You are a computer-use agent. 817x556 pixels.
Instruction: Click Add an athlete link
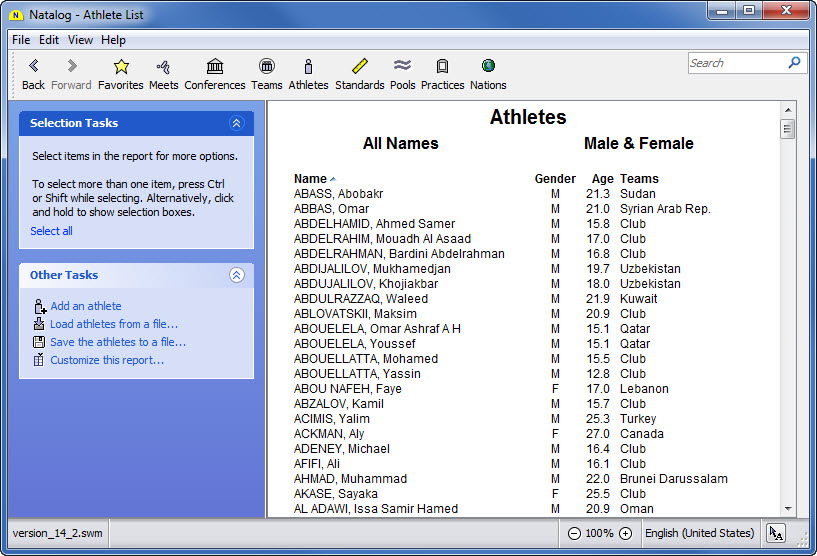click(x=86, y=306)
